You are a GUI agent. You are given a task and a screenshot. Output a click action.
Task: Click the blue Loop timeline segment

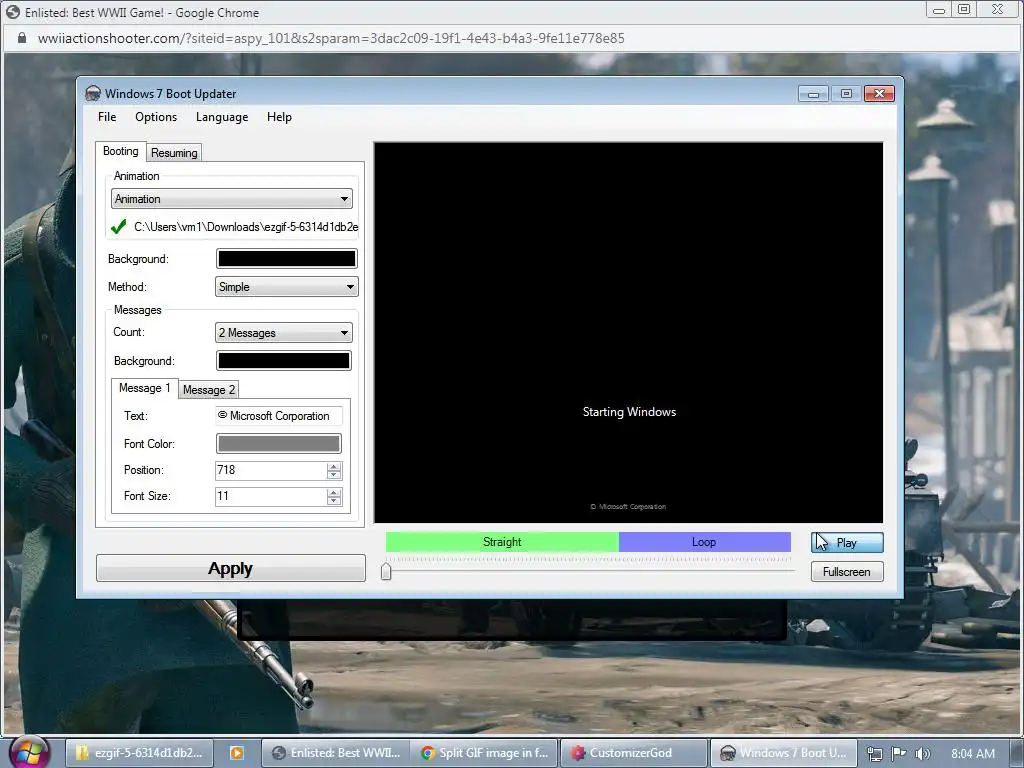[705, 542]
